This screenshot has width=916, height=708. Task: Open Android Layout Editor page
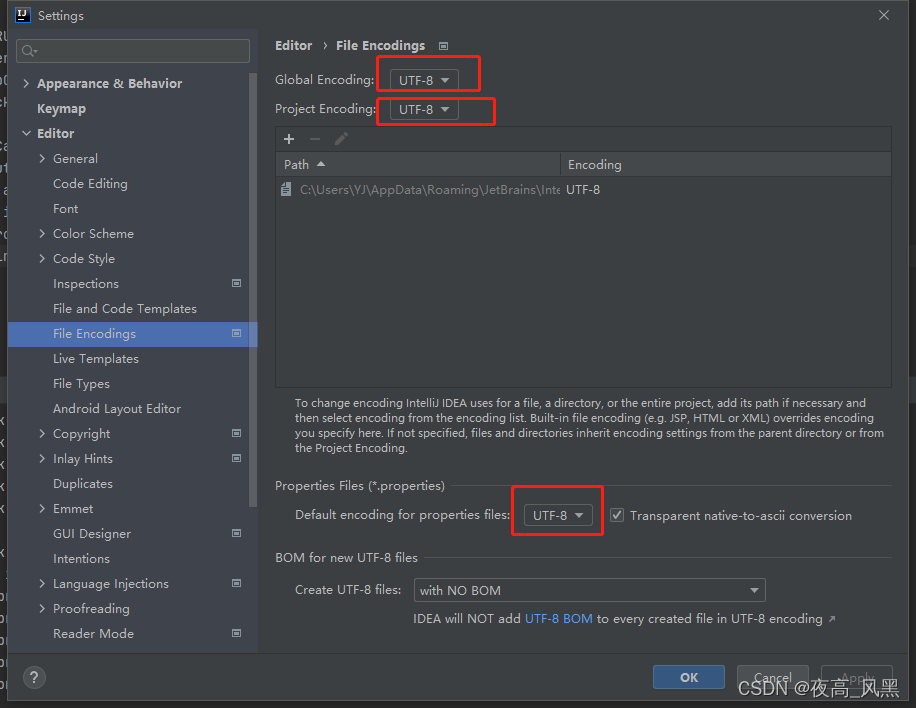[x=117, y=409]
